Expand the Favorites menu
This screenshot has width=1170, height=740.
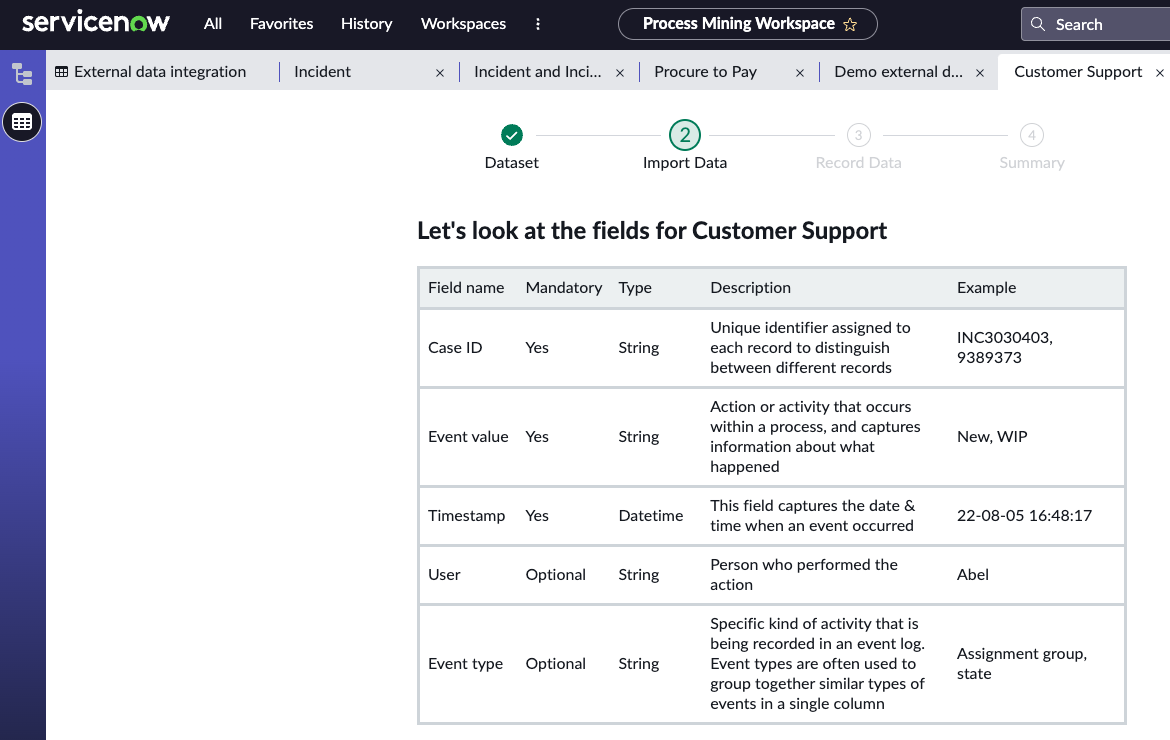(x=281, y=24)
